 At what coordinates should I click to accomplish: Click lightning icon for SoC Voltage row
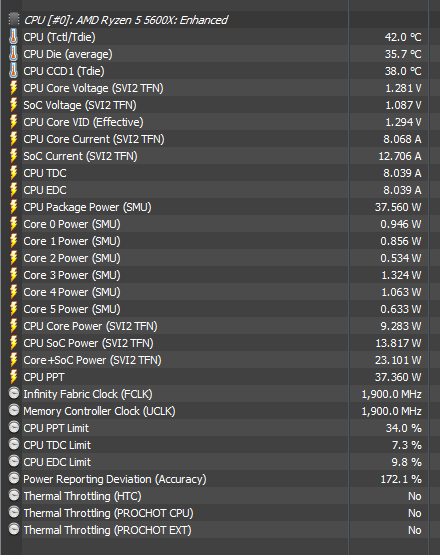point(13,105)
